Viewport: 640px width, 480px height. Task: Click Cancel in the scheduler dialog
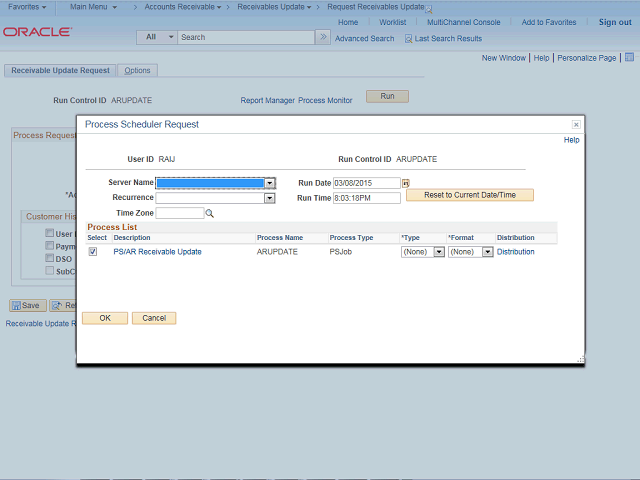click(x=154, y=318)
